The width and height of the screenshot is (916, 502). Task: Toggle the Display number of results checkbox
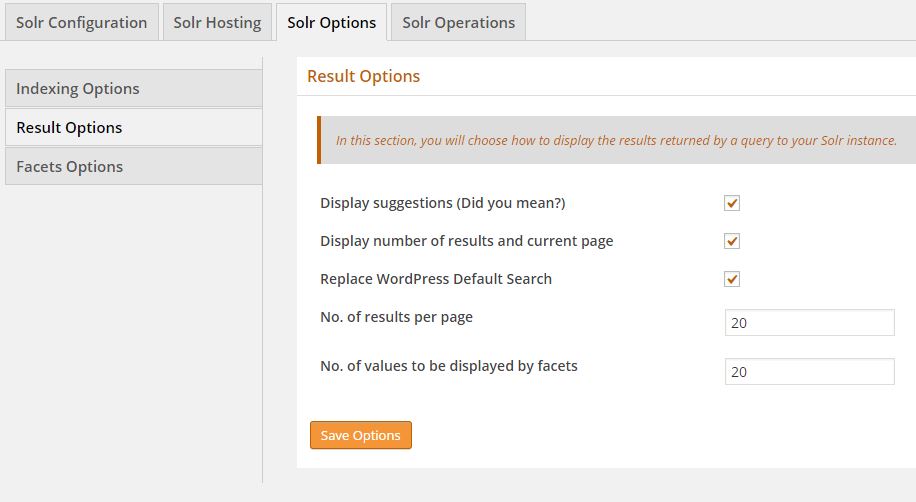pos(732,241)
